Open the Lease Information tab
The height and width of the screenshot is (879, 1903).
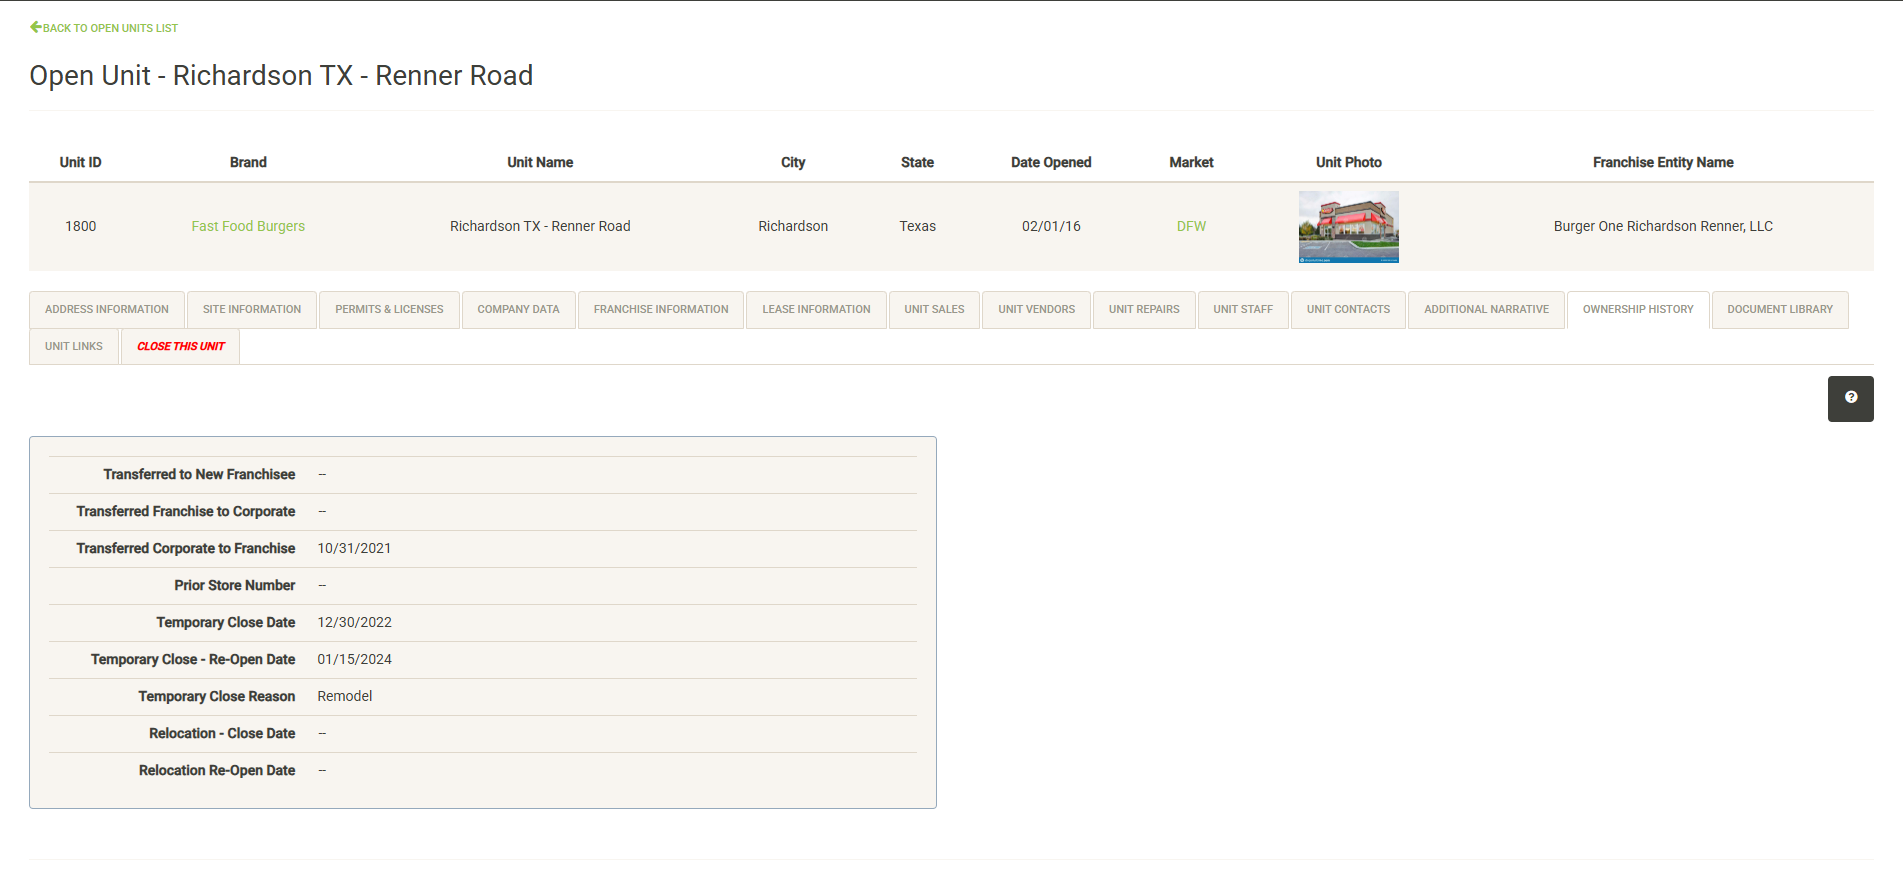[x=816, y=310]
